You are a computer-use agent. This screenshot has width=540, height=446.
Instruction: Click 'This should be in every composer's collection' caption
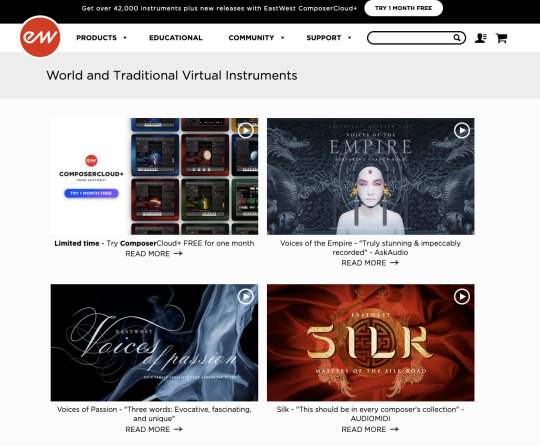click(370, 414)
